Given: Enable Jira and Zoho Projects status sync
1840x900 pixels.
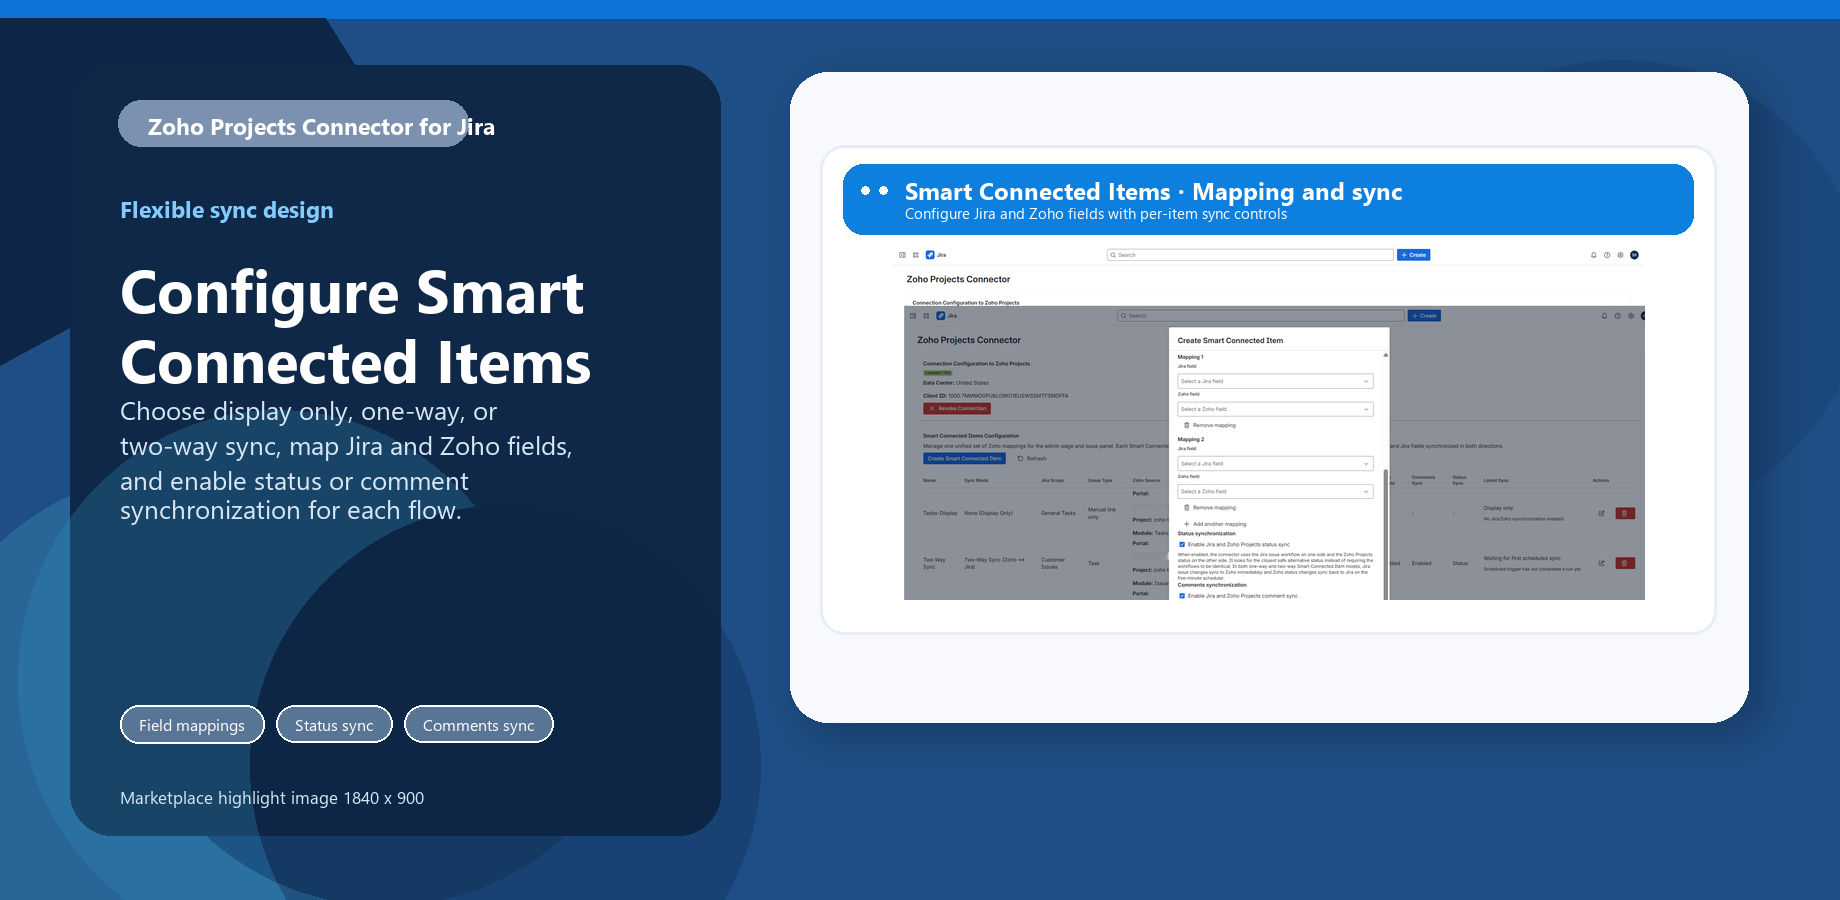Looking at the screenshot, I should tap(1182, 544).
